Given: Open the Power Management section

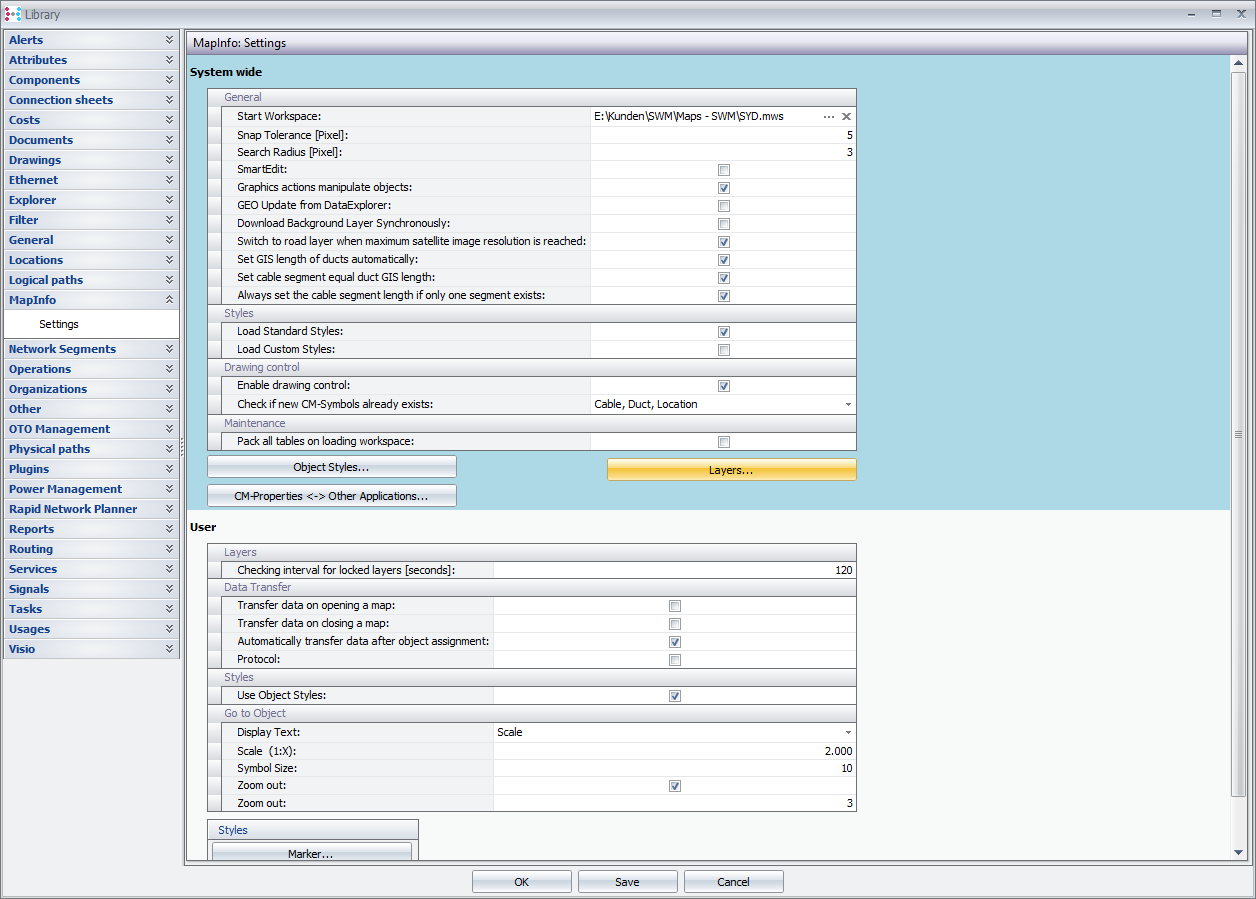Looking at the screenshot, I should click(x=91, y=489).
